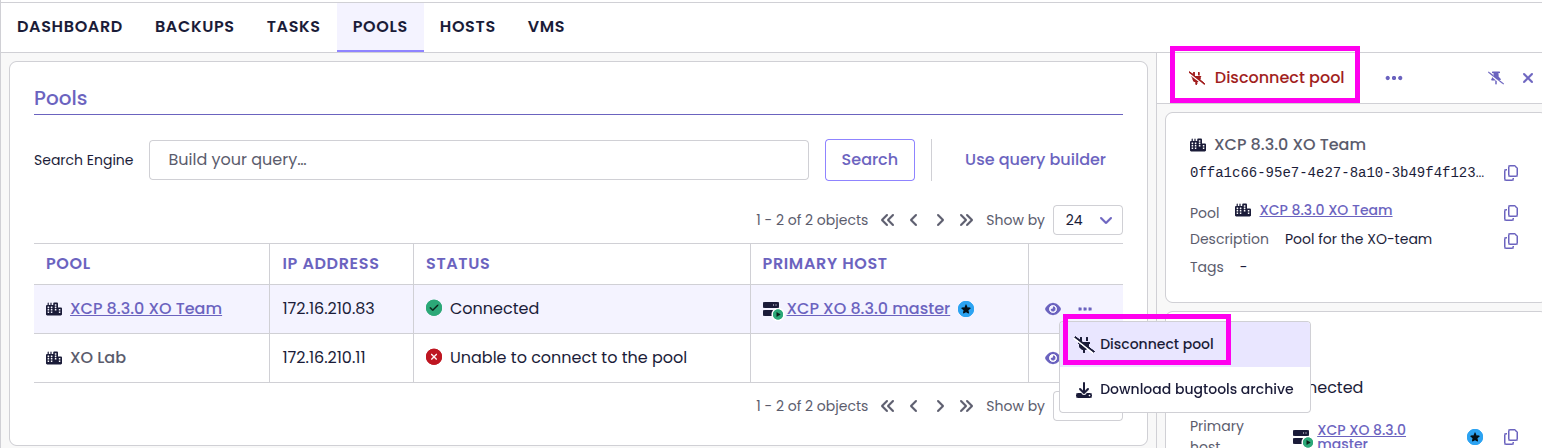Copy the pool UUID with copy icon
Screen dimensions: 1542x448
[x=1511, y=173]
